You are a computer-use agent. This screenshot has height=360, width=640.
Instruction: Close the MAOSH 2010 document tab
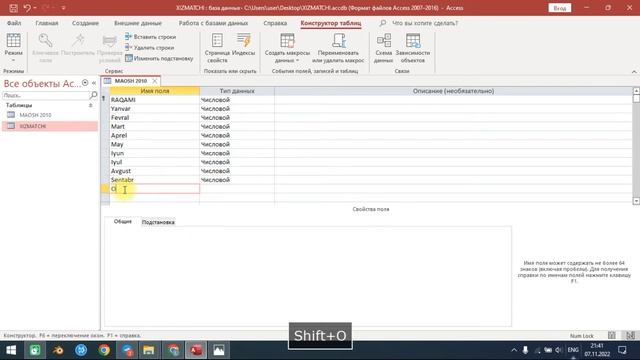tap(155, 81)
